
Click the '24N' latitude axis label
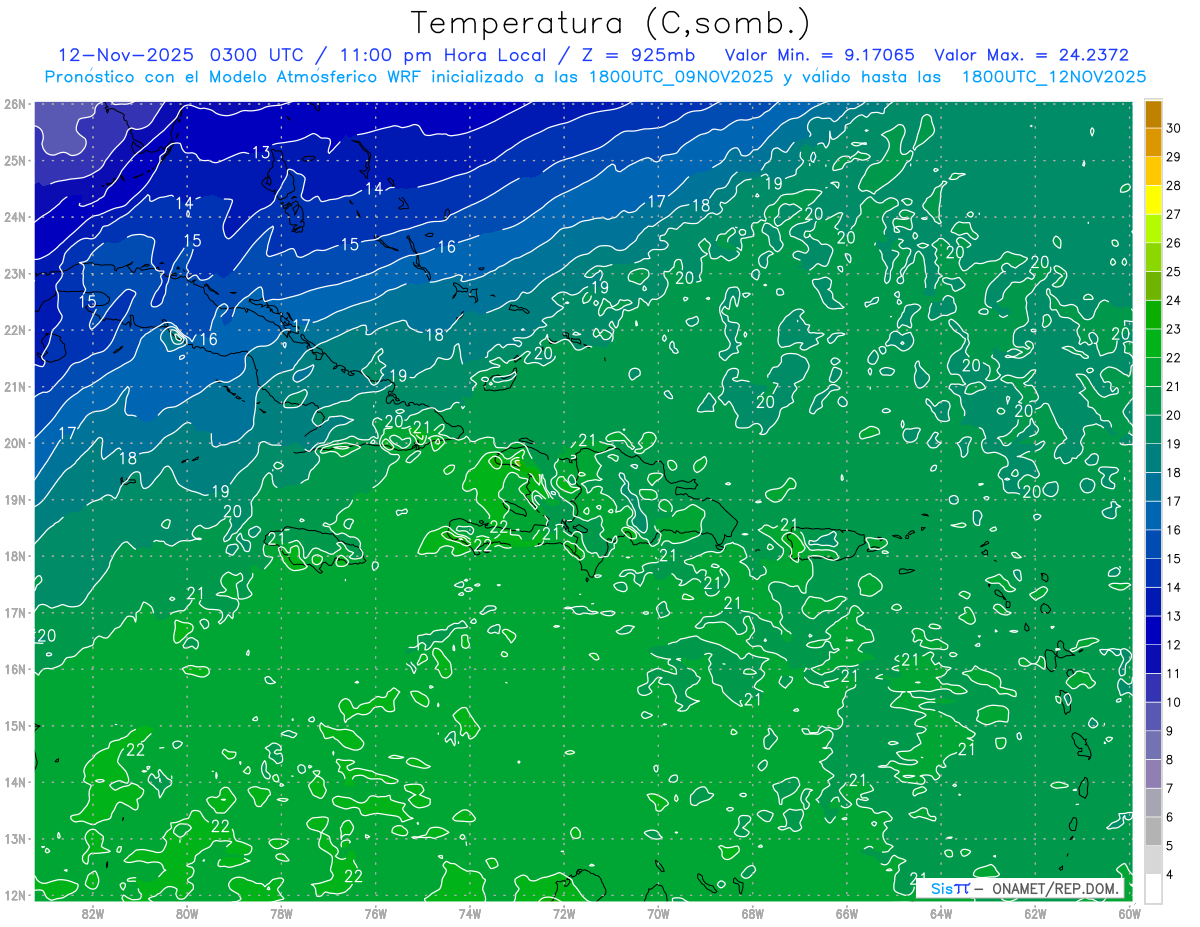click(x=15, y=217)
